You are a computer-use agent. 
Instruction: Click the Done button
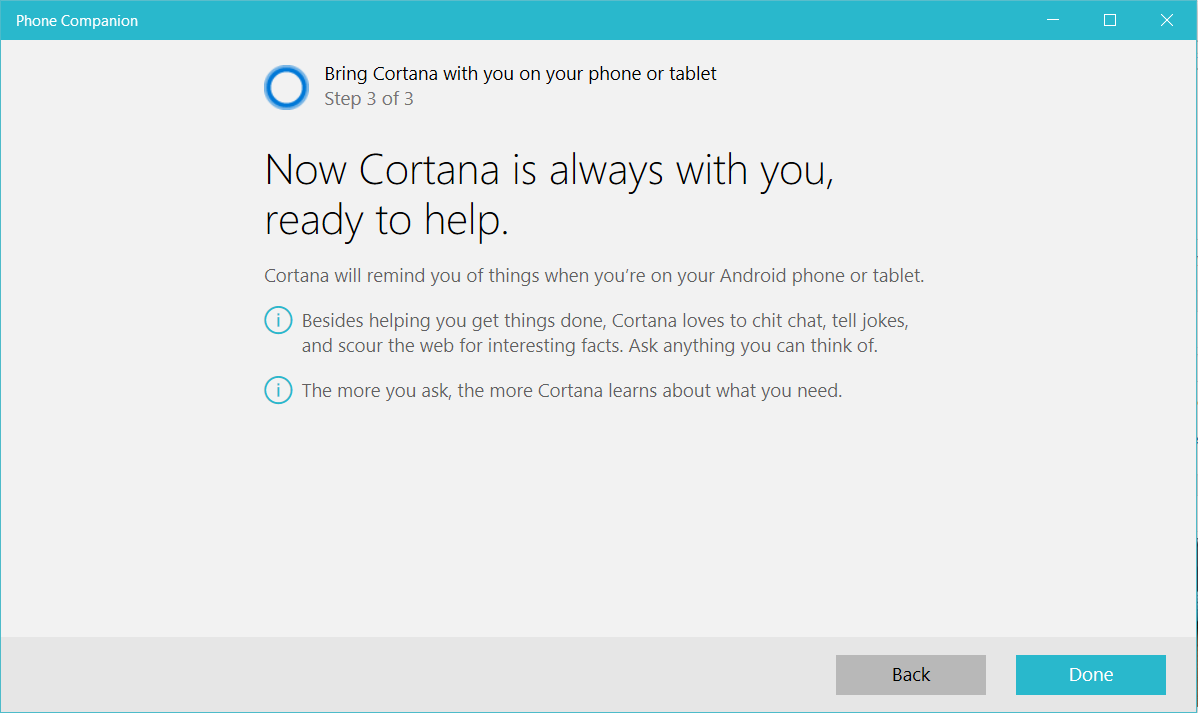point(1090,675)
